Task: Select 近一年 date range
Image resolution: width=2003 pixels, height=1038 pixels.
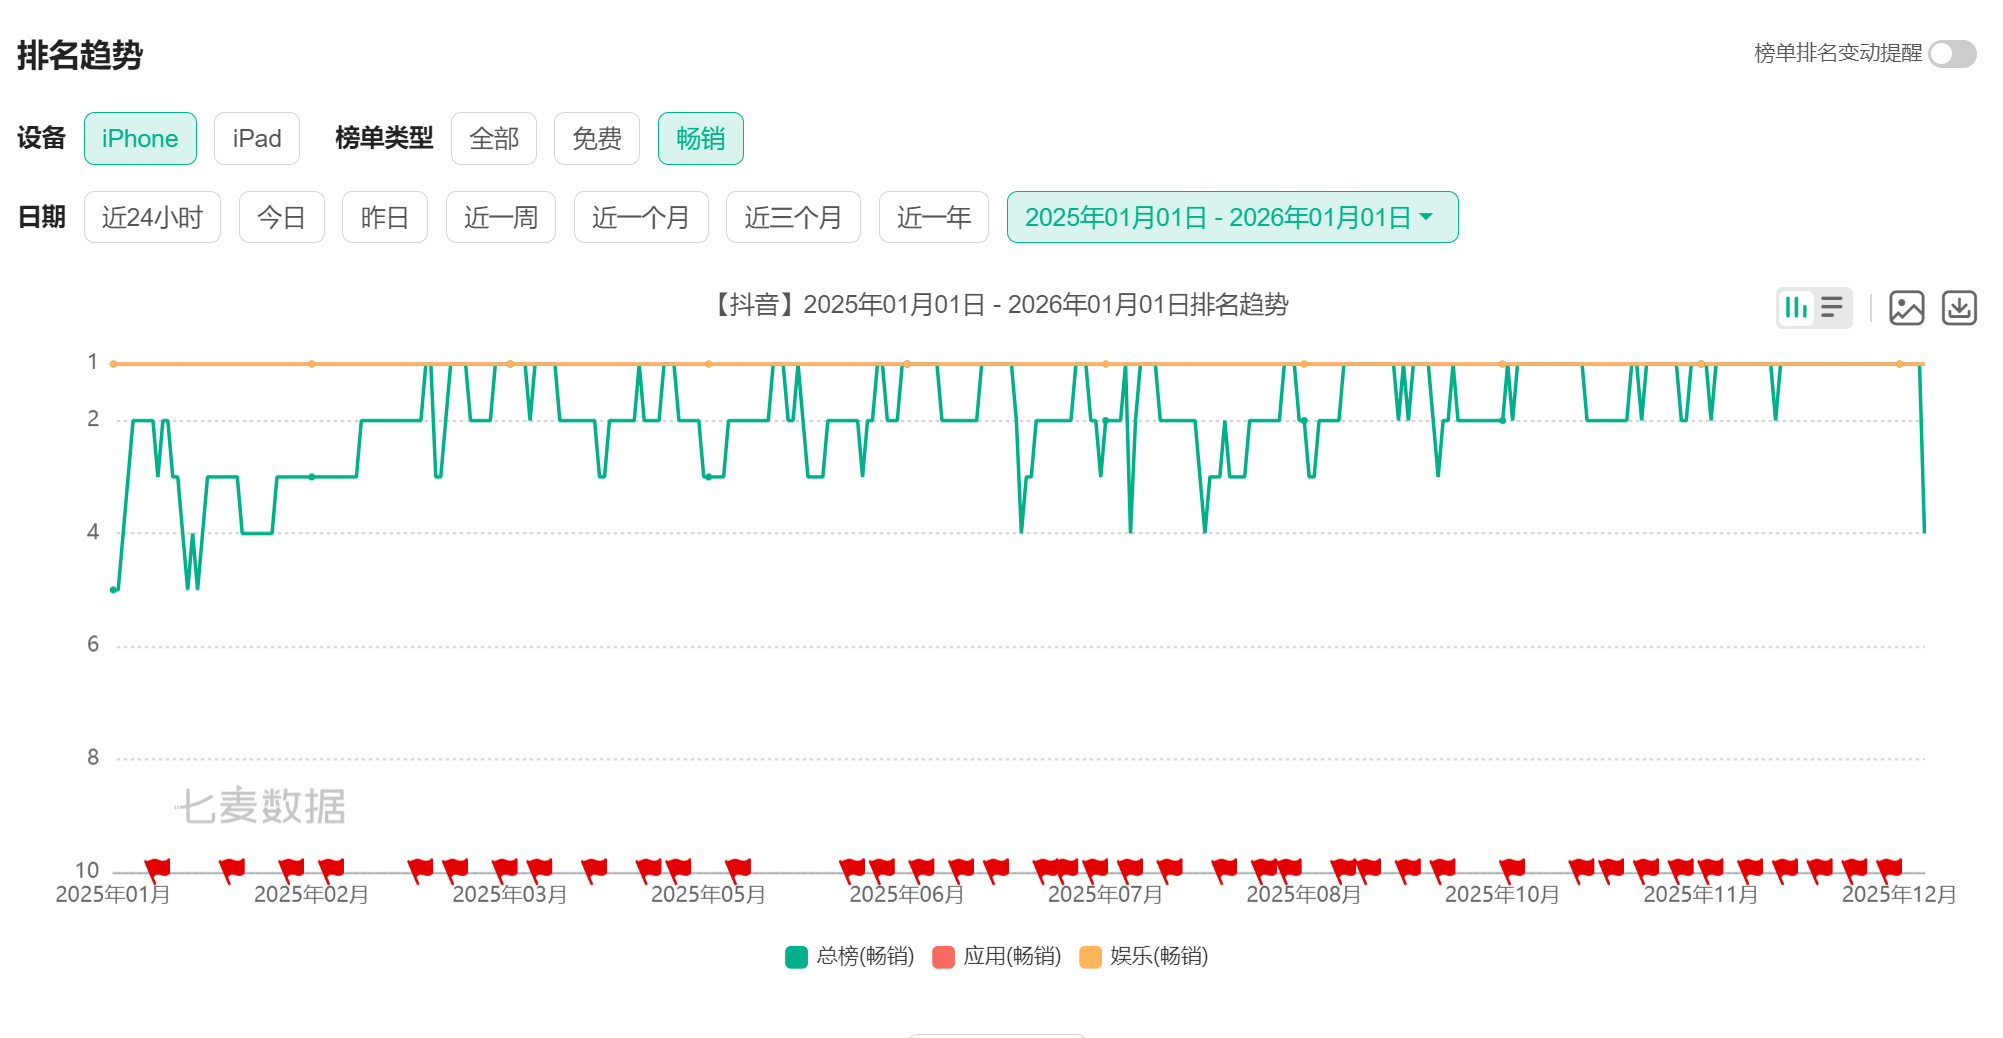Action: pyautogui.click(x=933, y=217)
